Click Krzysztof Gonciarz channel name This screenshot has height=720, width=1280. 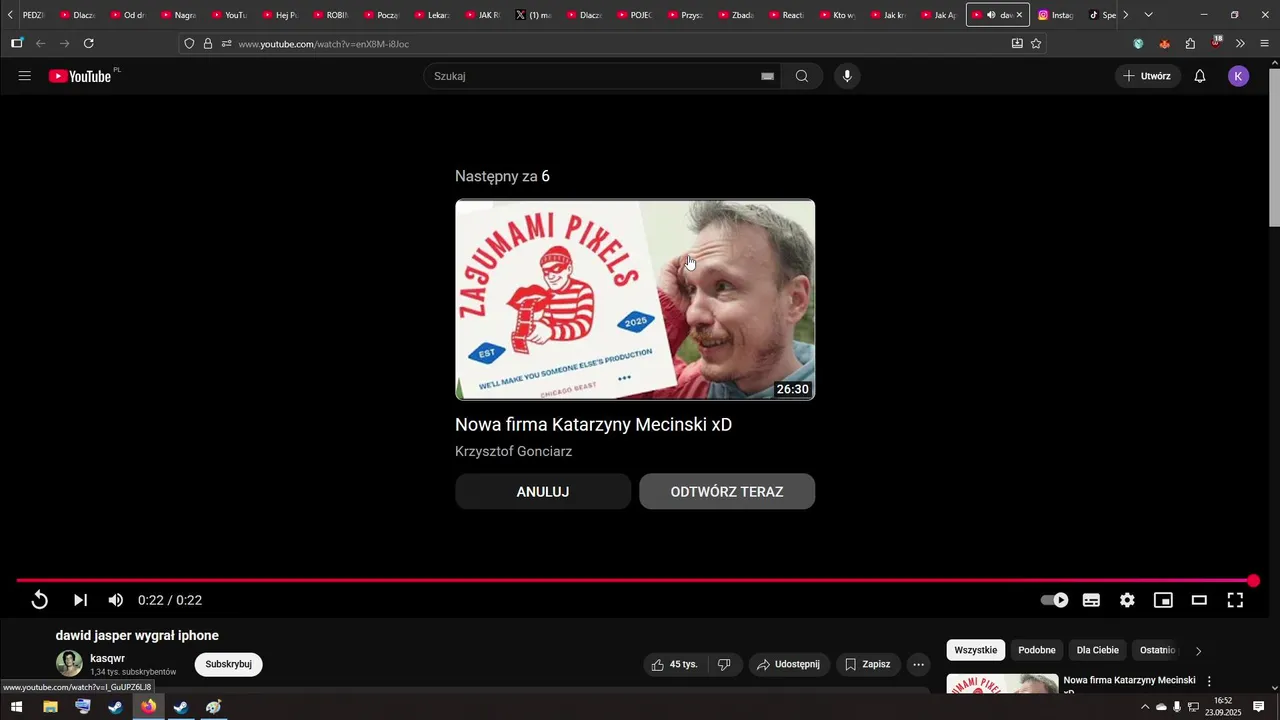[x=513, y=451]
